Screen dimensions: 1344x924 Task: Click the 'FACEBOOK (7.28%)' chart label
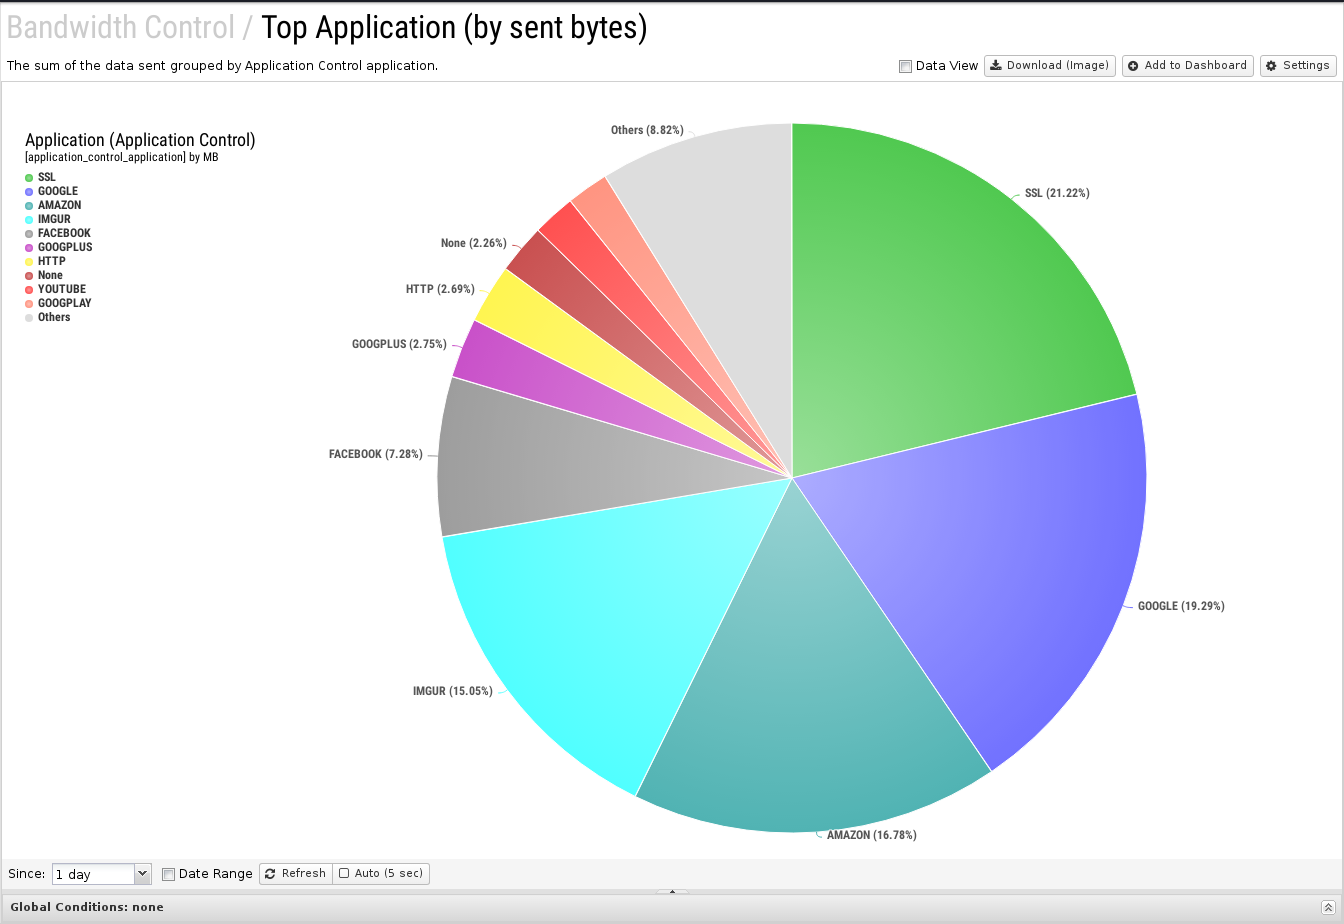point(376,454)
